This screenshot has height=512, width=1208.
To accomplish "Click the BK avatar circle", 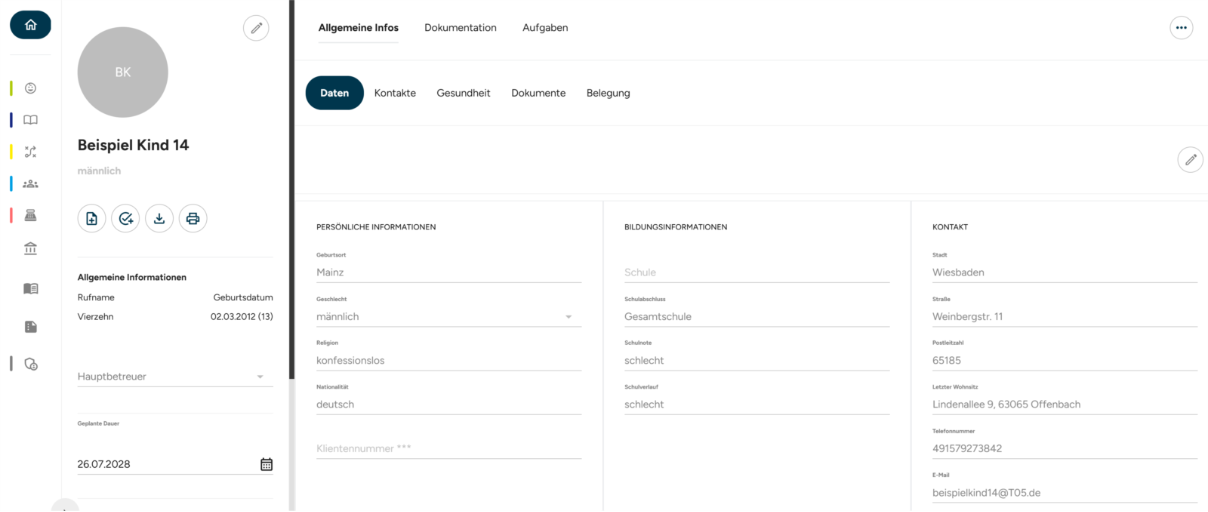I will (123, 72).
